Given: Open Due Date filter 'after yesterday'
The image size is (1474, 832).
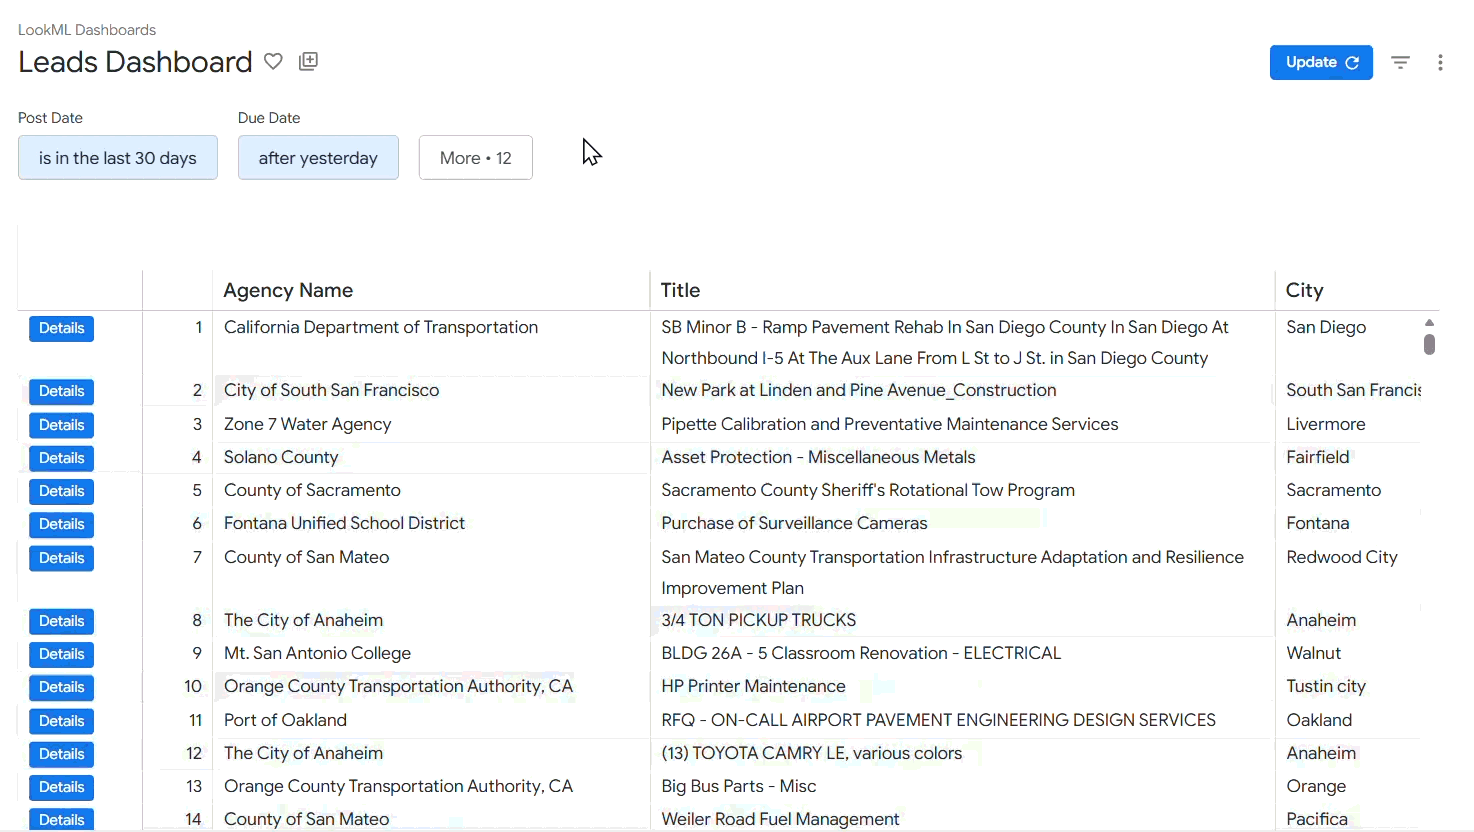Looking at the screenshot, I should pos(318,158).
